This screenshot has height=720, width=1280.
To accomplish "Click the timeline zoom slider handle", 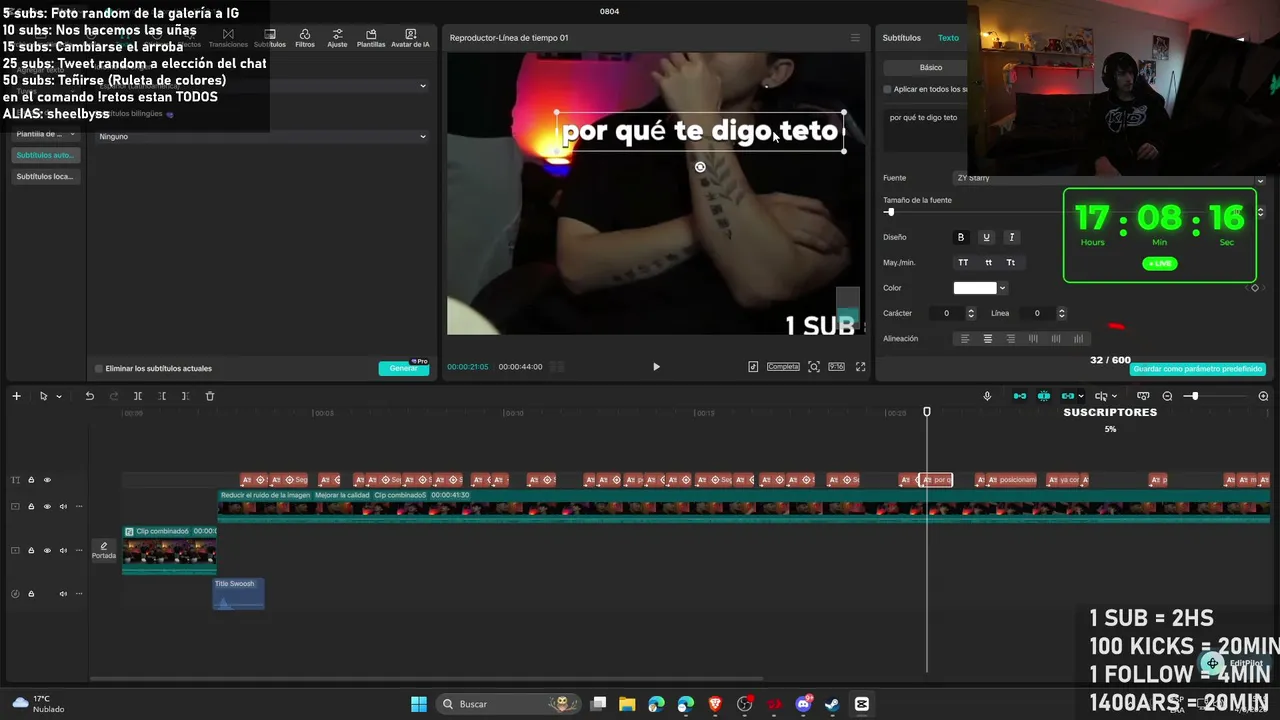I will (x=1193, y=396).
